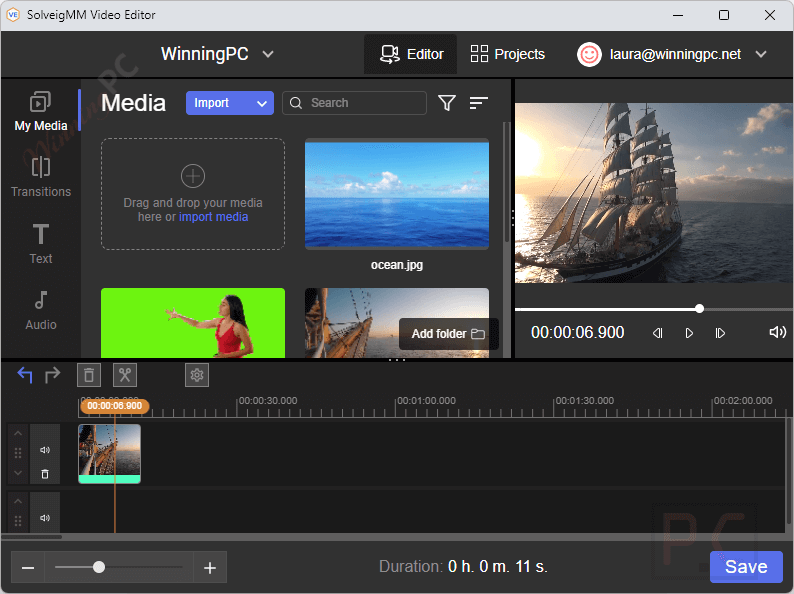Image resolution: width=794 pixels, height=594 pixels.
Task: Select the ocean.jpg thumbnail
Action: coord(396,194)
